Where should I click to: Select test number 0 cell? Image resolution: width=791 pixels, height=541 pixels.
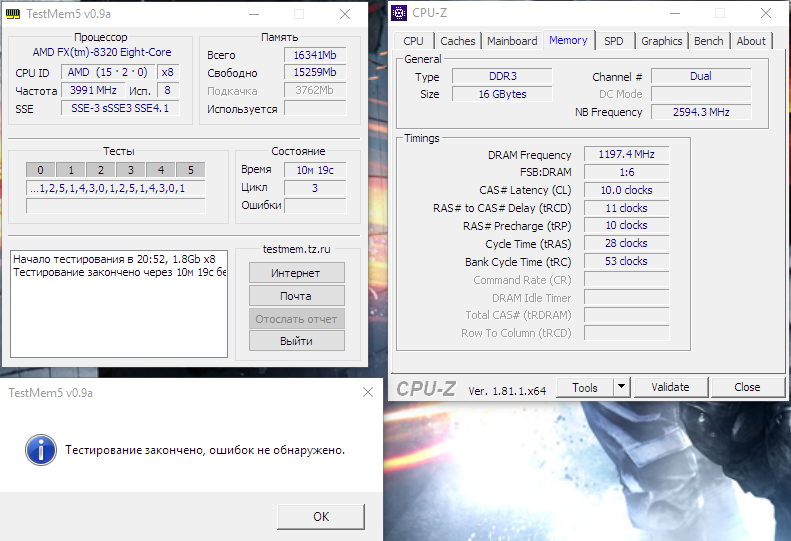(40, 170)
